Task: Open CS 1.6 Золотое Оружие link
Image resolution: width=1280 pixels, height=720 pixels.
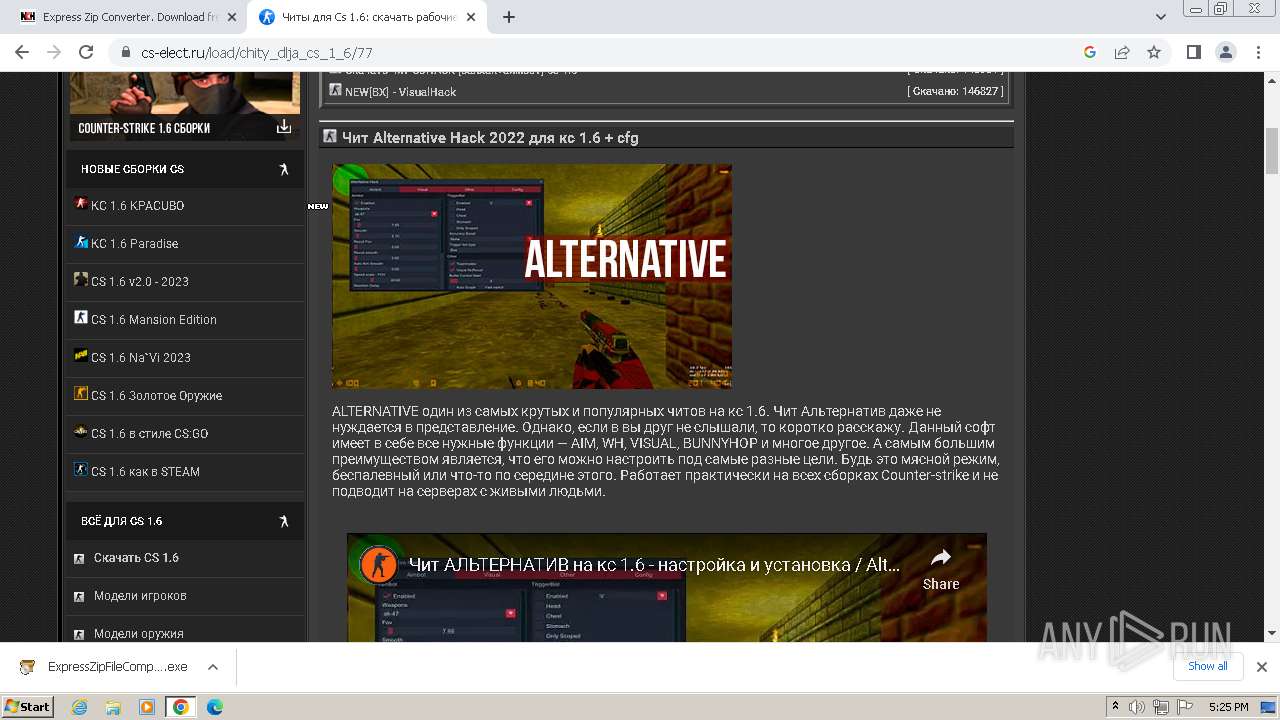Action: coord(156,395)
